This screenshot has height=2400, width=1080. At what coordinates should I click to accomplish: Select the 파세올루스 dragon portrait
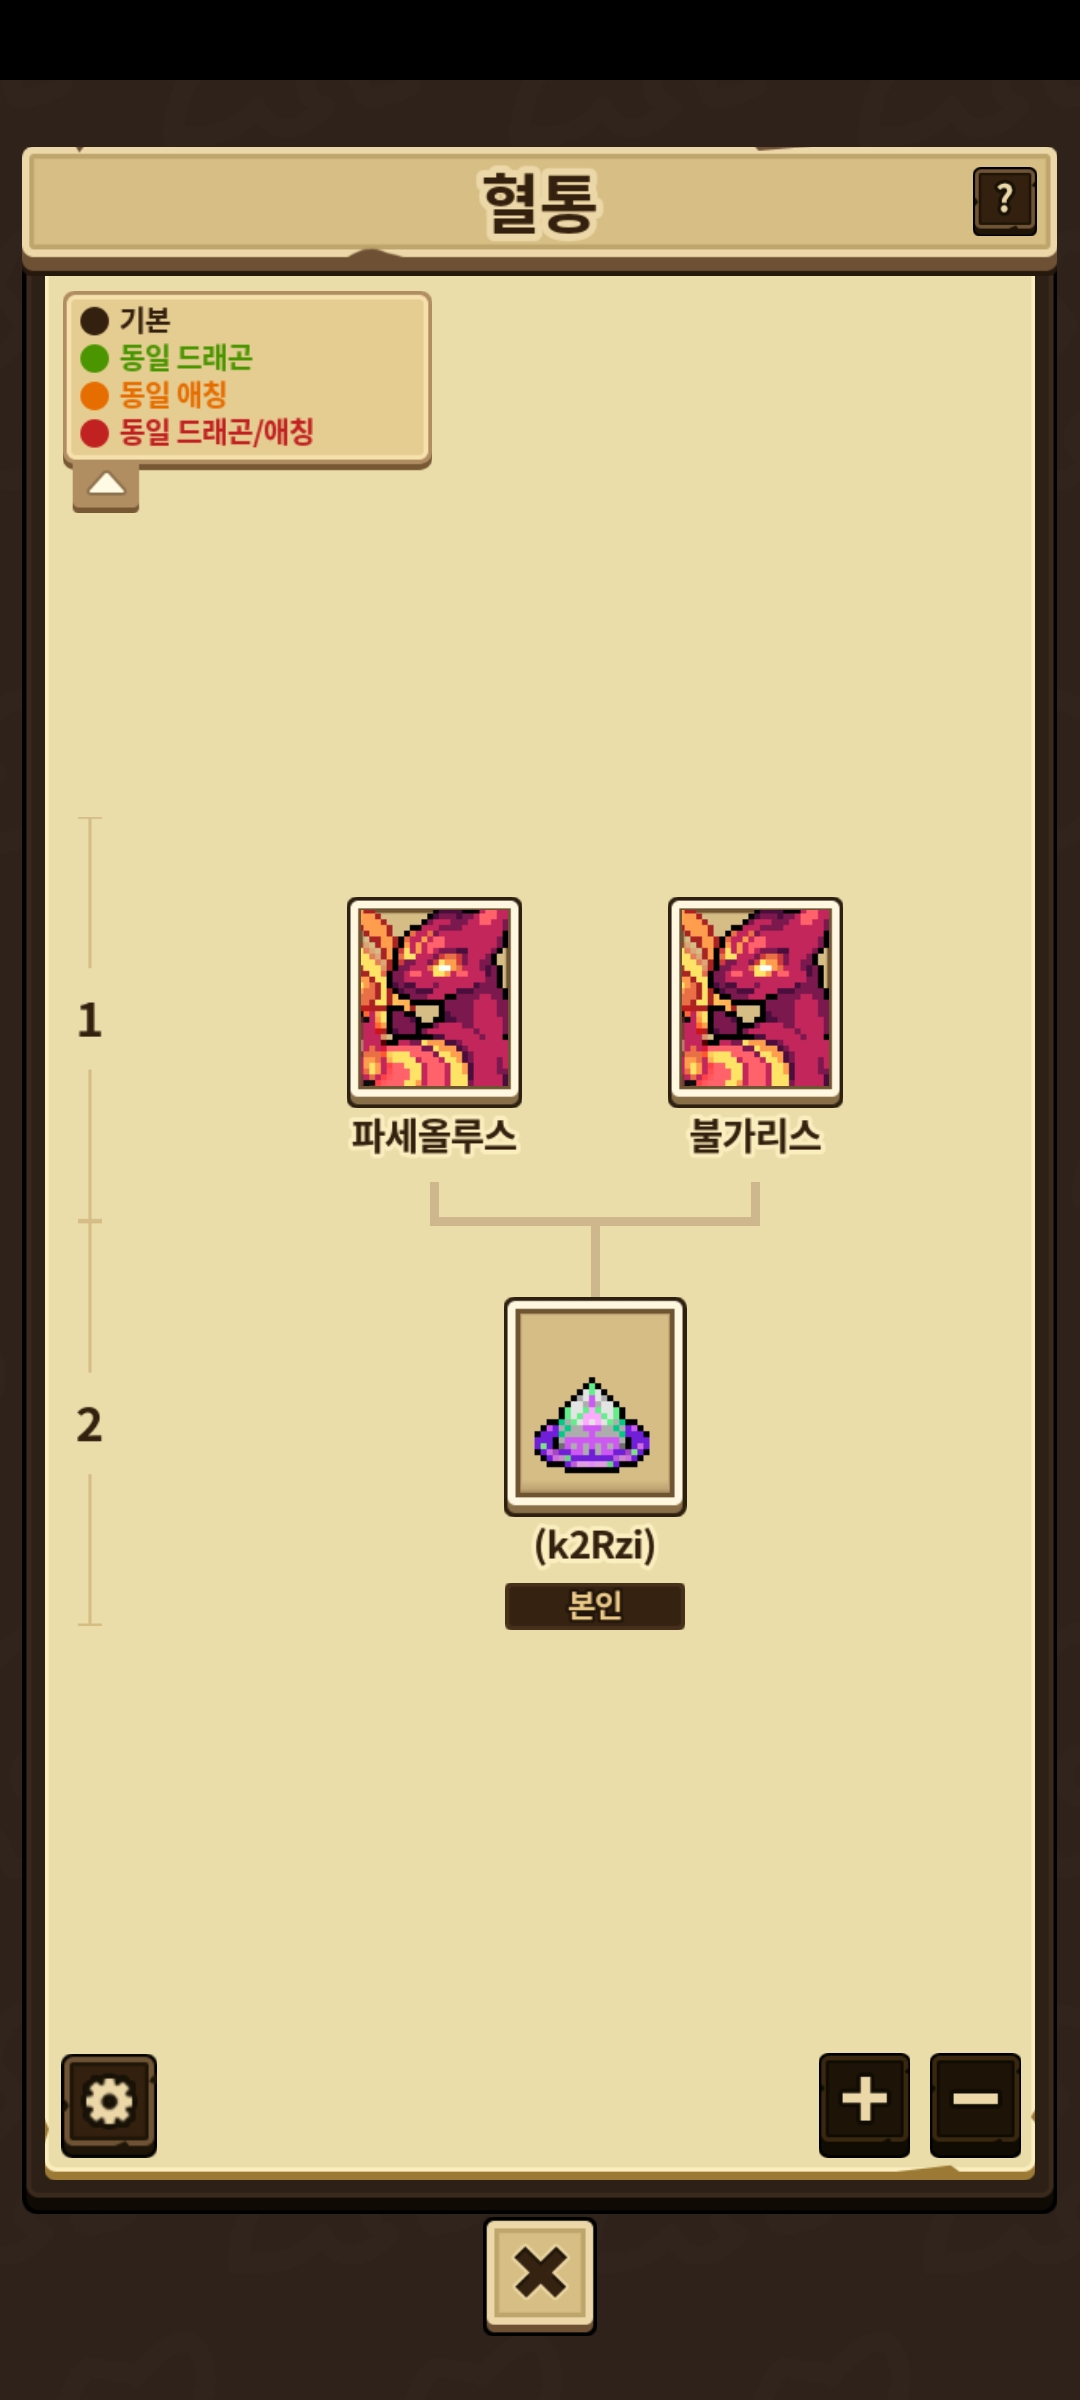pyautogui.click(x=434, y=1001)
